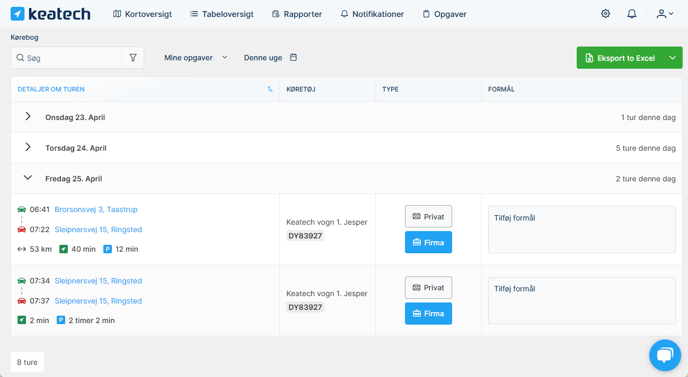Sort by Detaljer om turen column
Screen dimensions: 688x377
click(x=51, y=89)
